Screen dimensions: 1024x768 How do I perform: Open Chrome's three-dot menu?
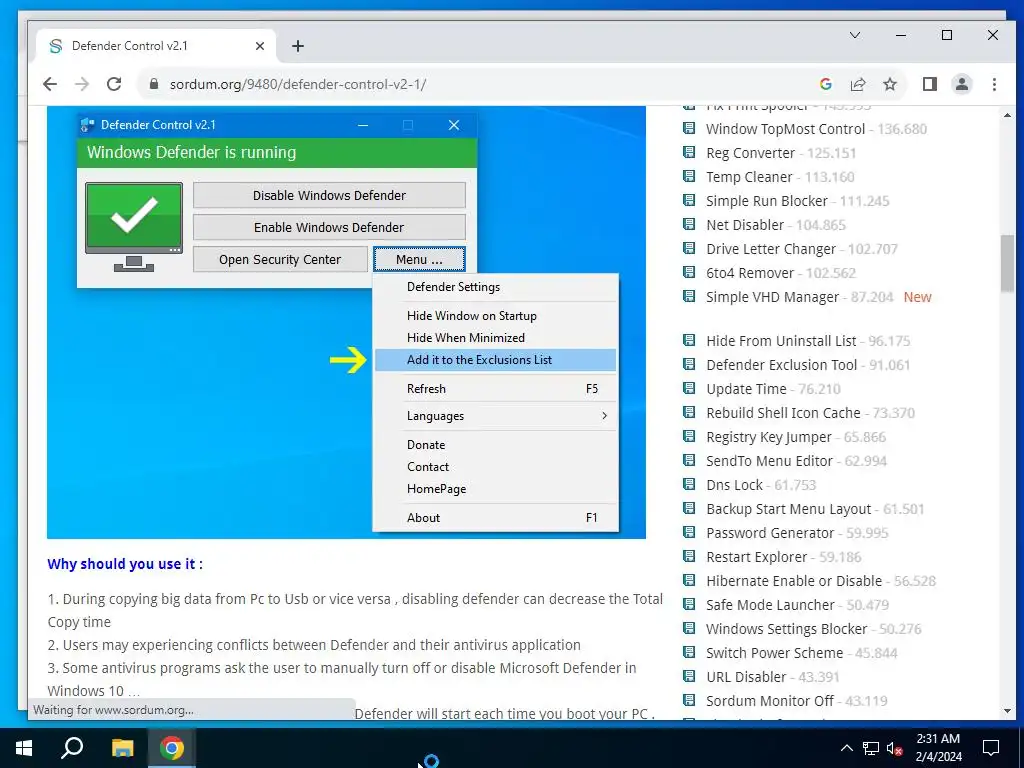point(994,84)
